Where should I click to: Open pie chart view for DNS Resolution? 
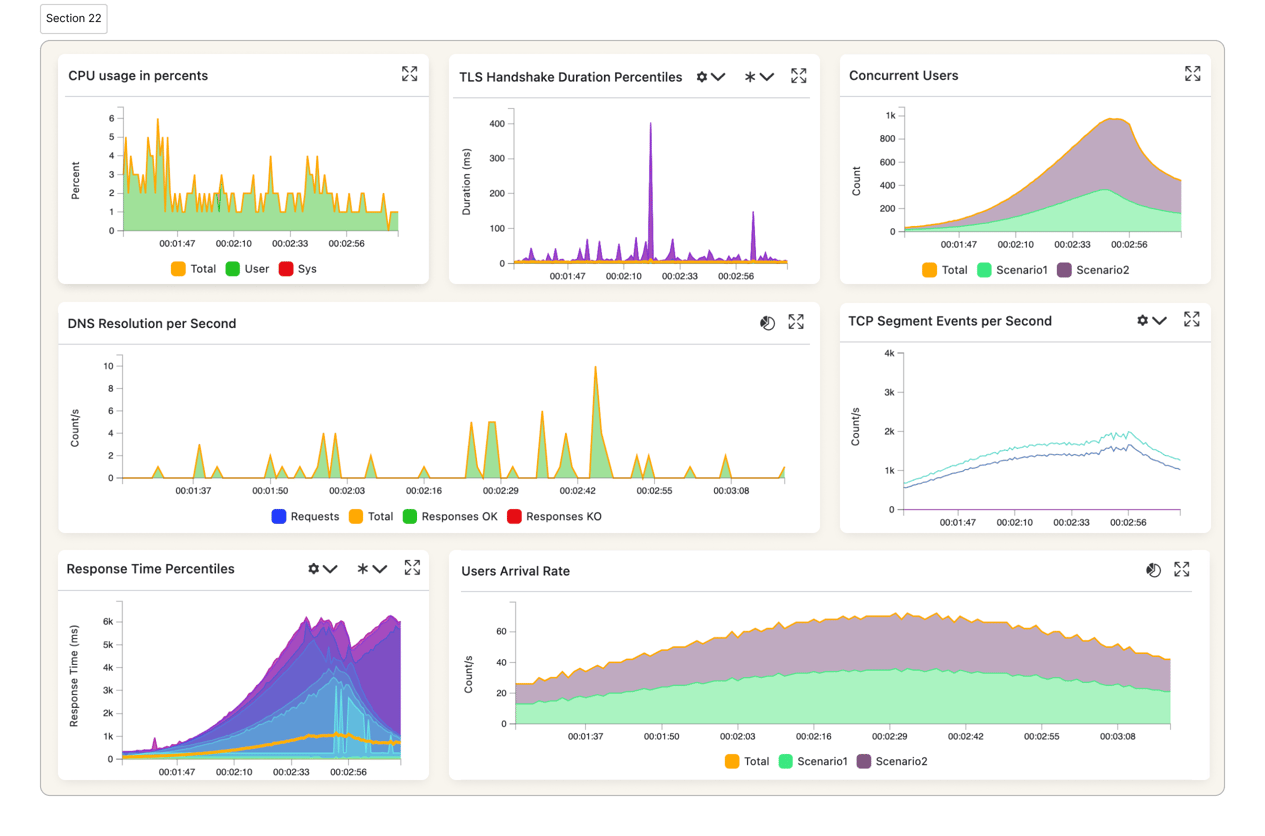[x=767, y=323]
